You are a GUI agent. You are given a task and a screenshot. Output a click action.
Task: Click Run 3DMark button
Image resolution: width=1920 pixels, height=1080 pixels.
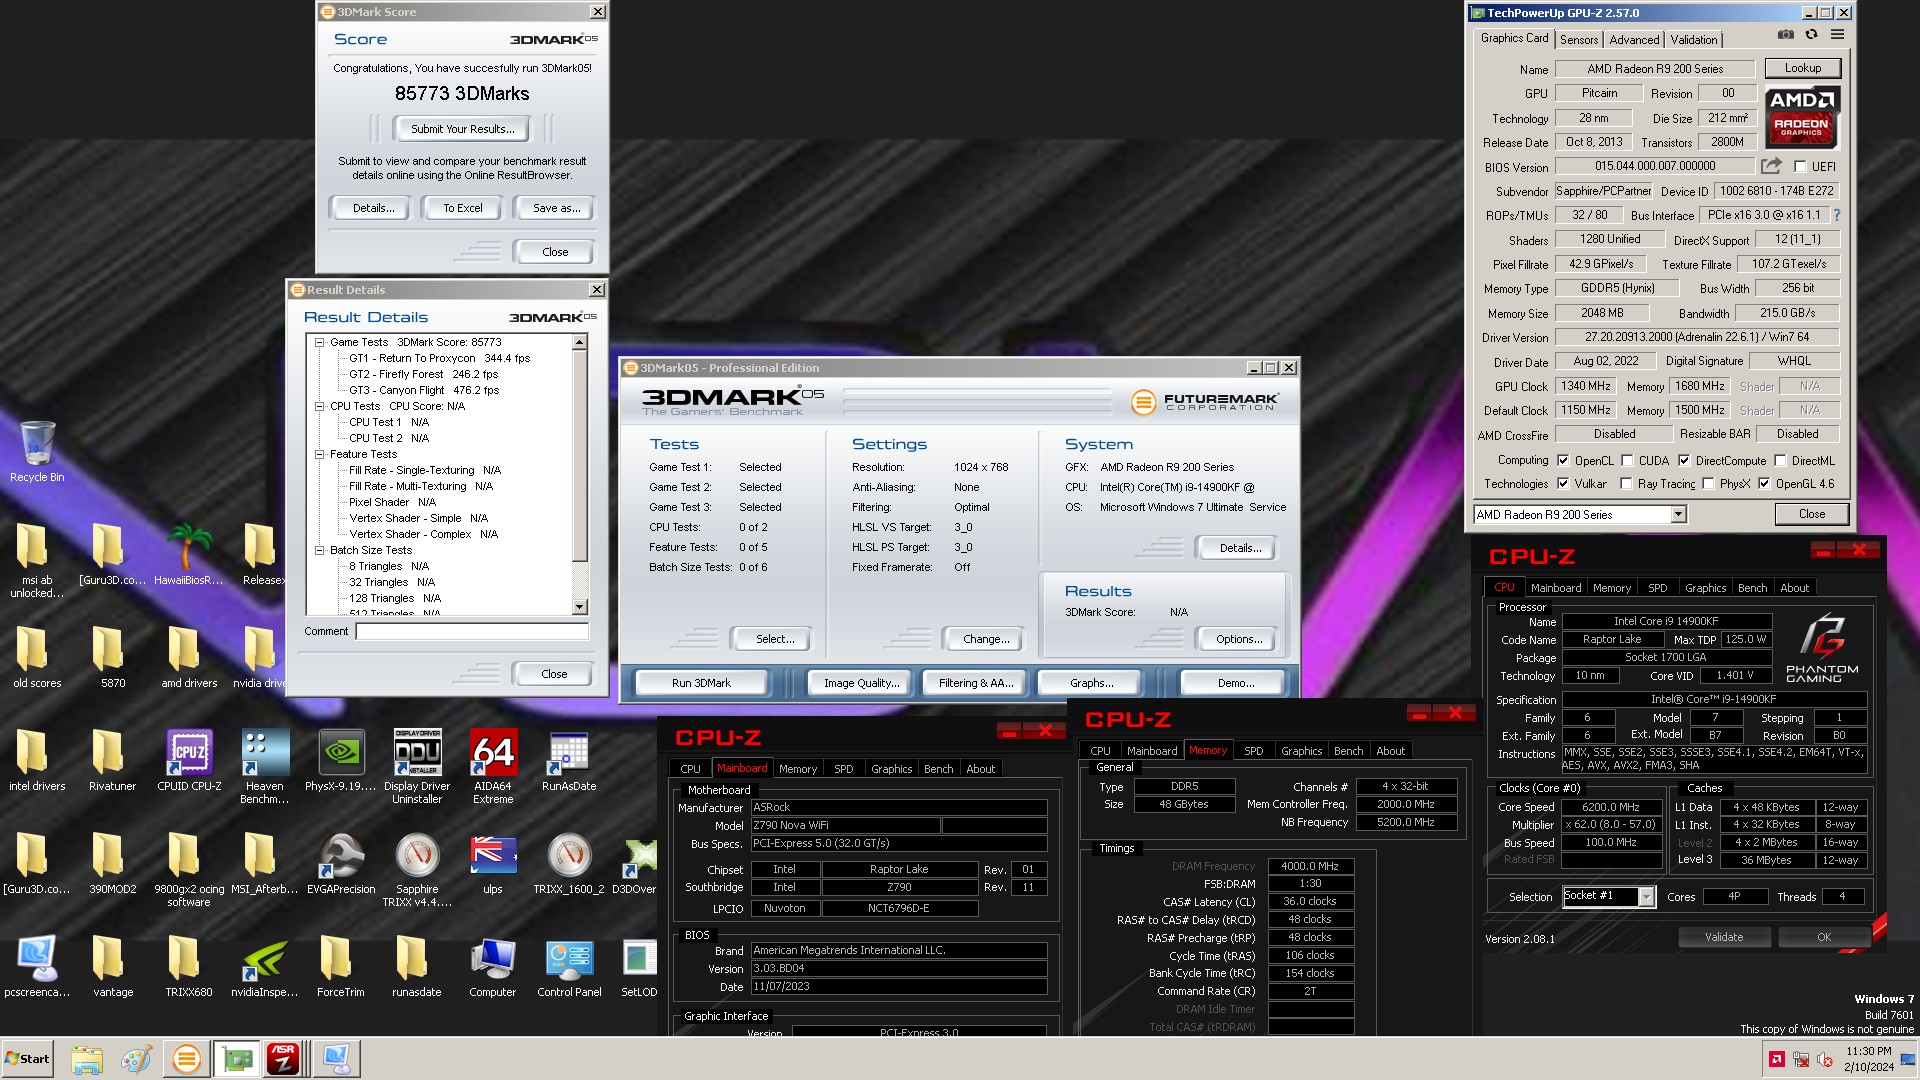tap(701, 683)
